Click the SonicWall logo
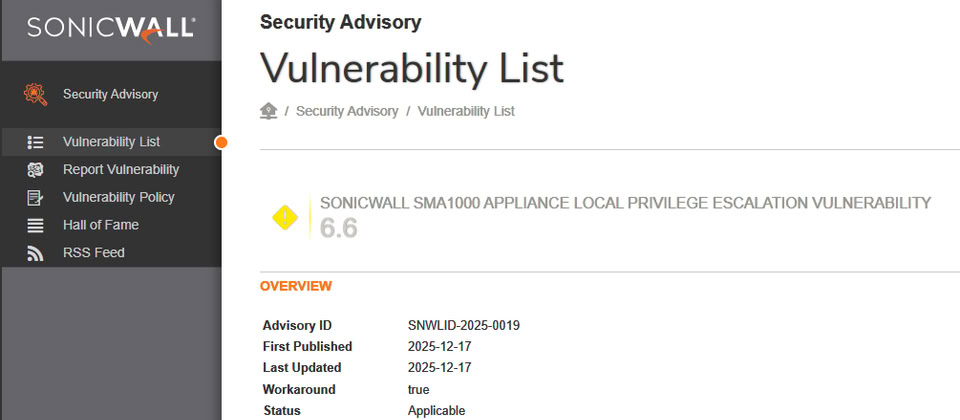 point(110,28)
